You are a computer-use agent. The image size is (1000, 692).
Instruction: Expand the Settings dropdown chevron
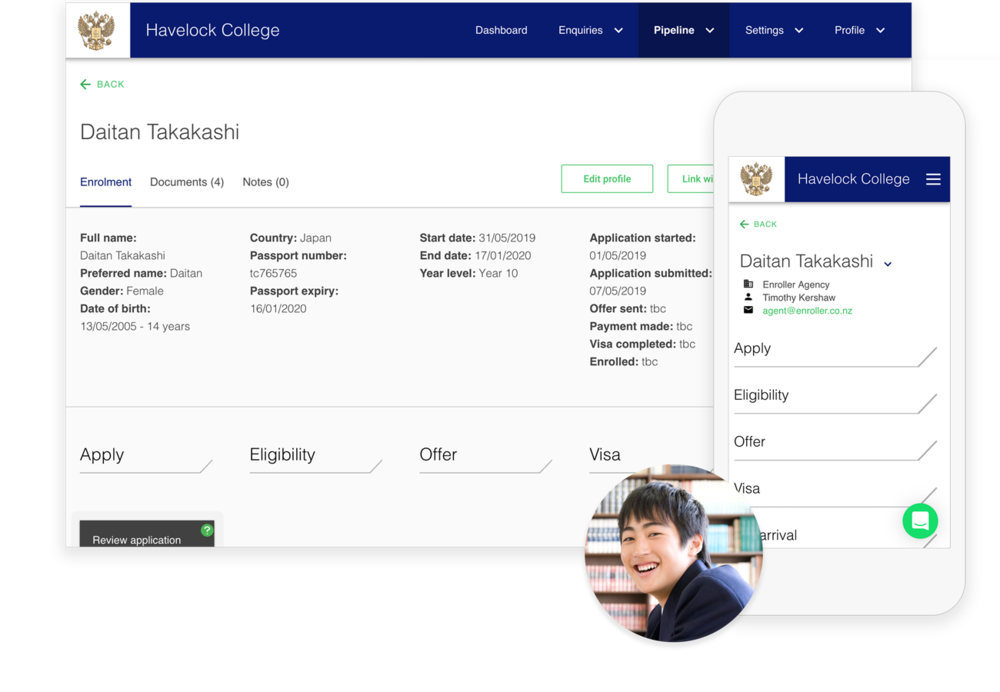[x=799, y=31]
